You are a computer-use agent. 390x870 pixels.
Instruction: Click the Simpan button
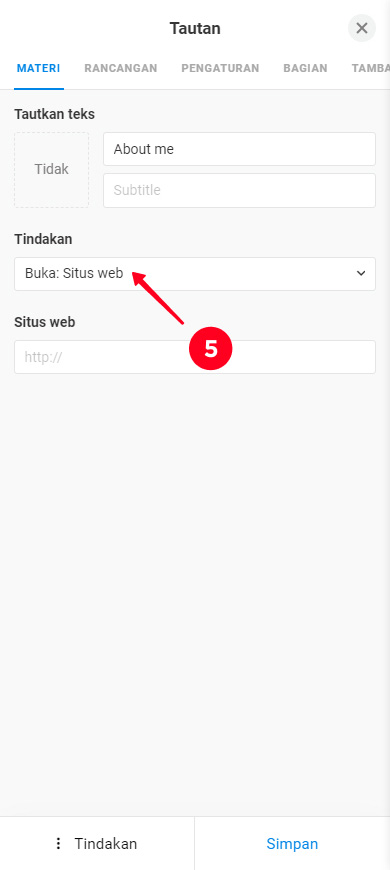(x=292, y=844)
